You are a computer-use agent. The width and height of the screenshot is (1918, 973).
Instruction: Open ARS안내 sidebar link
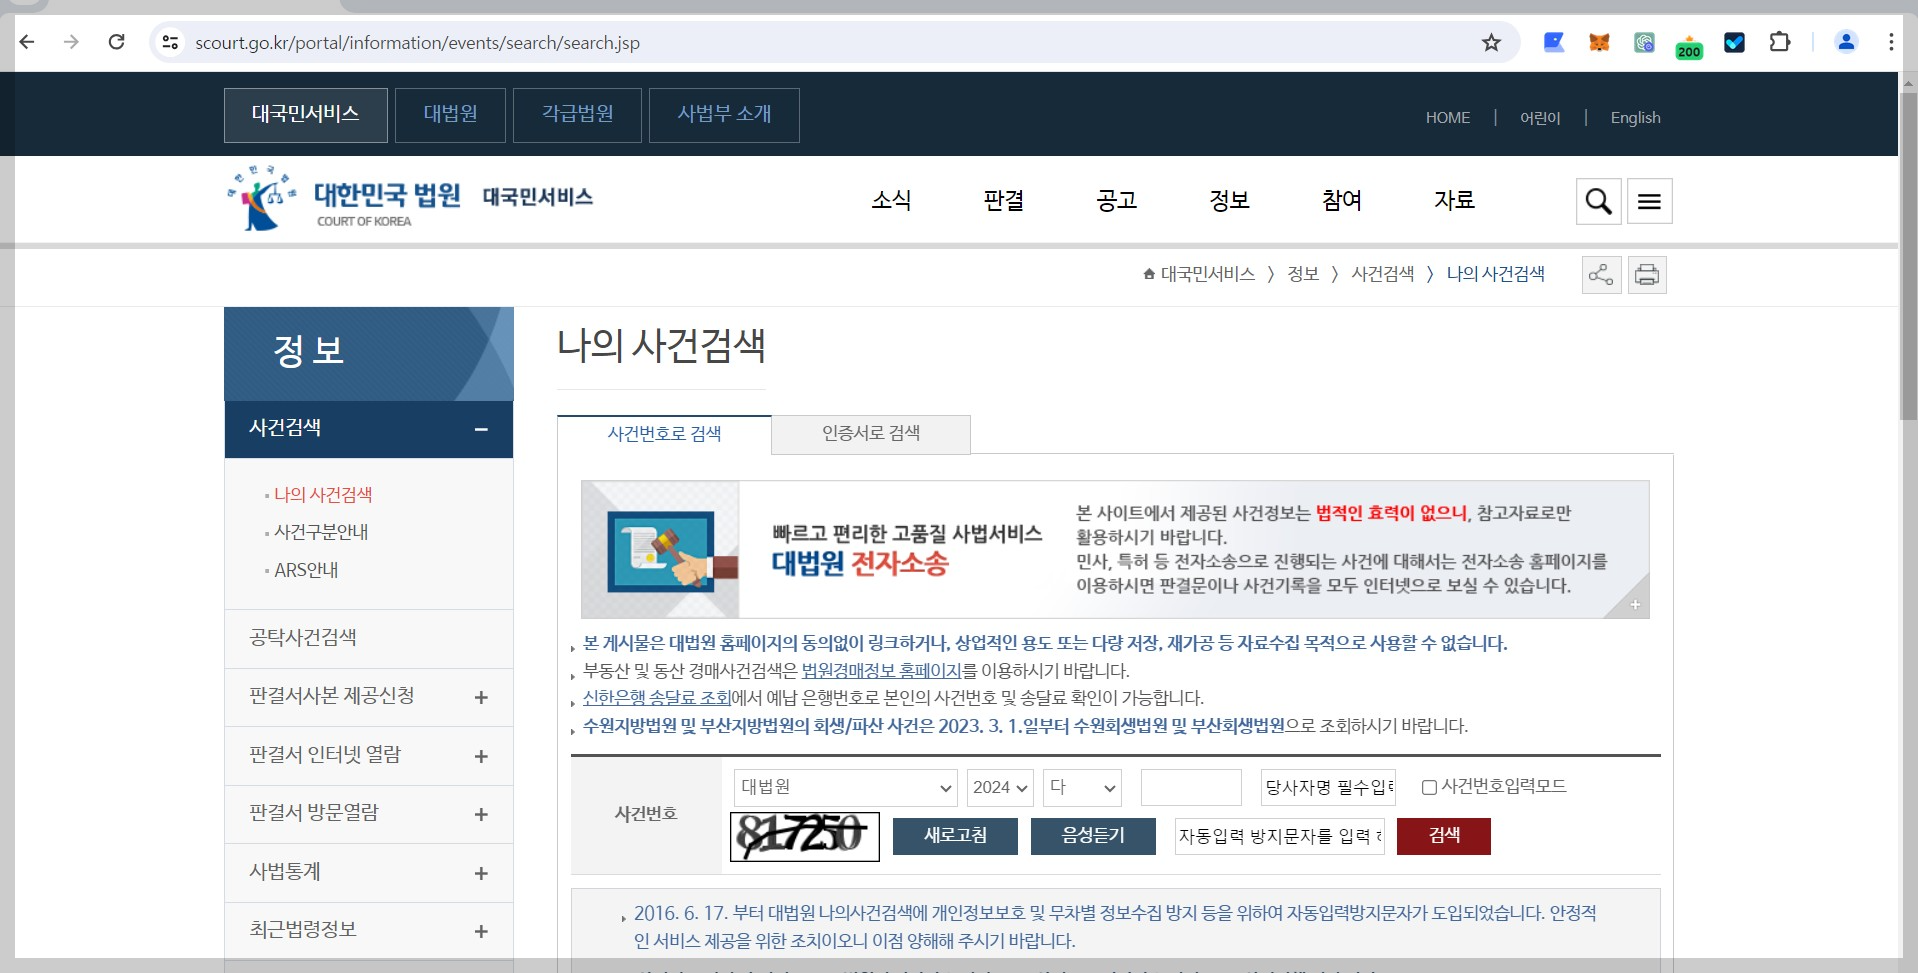306,570
